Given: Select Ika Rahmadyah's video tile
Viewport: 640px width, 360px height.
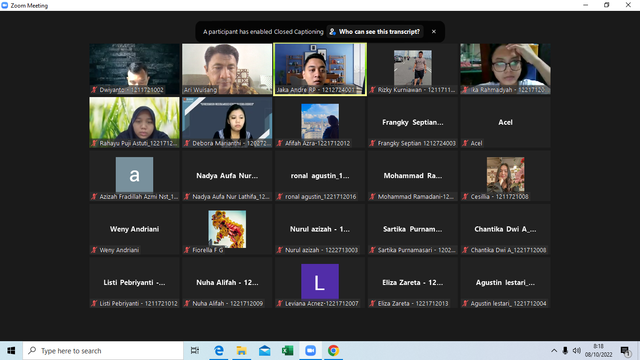Looking at the screenshot, I should click(x=505, y=69).
